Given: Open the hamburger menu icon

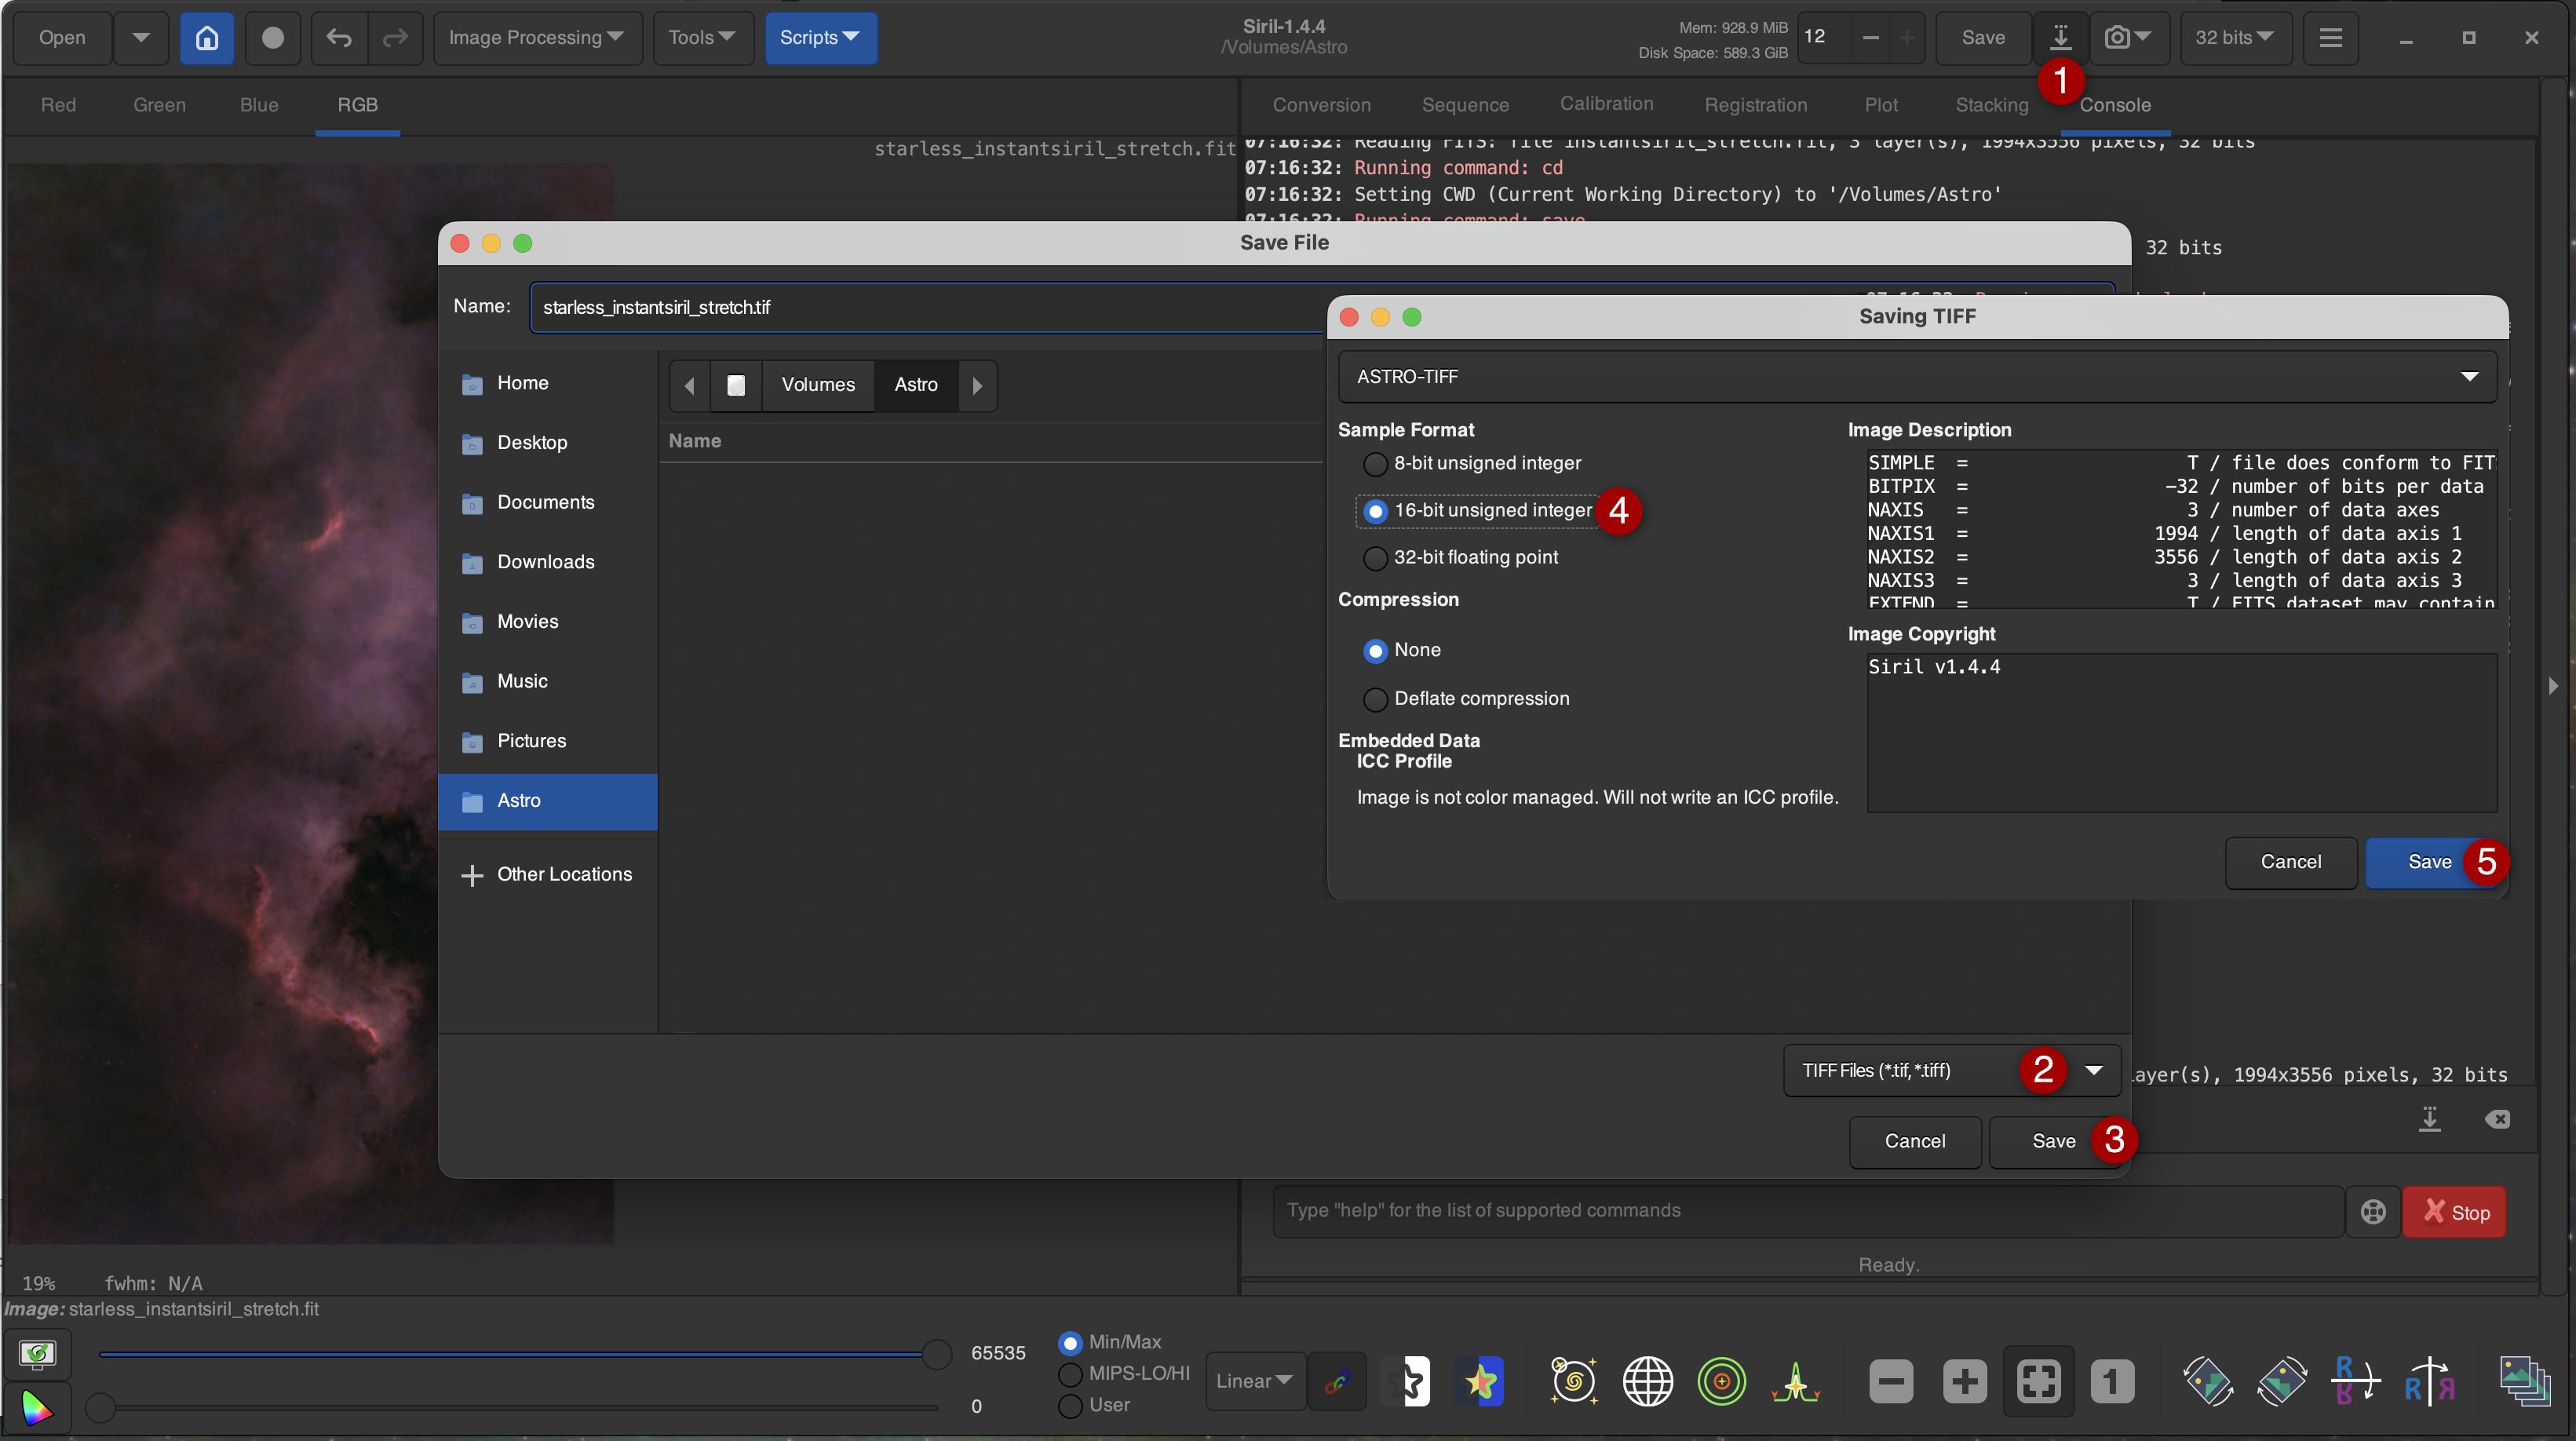Looking at the screenshot, I should tap(2330, 38).
